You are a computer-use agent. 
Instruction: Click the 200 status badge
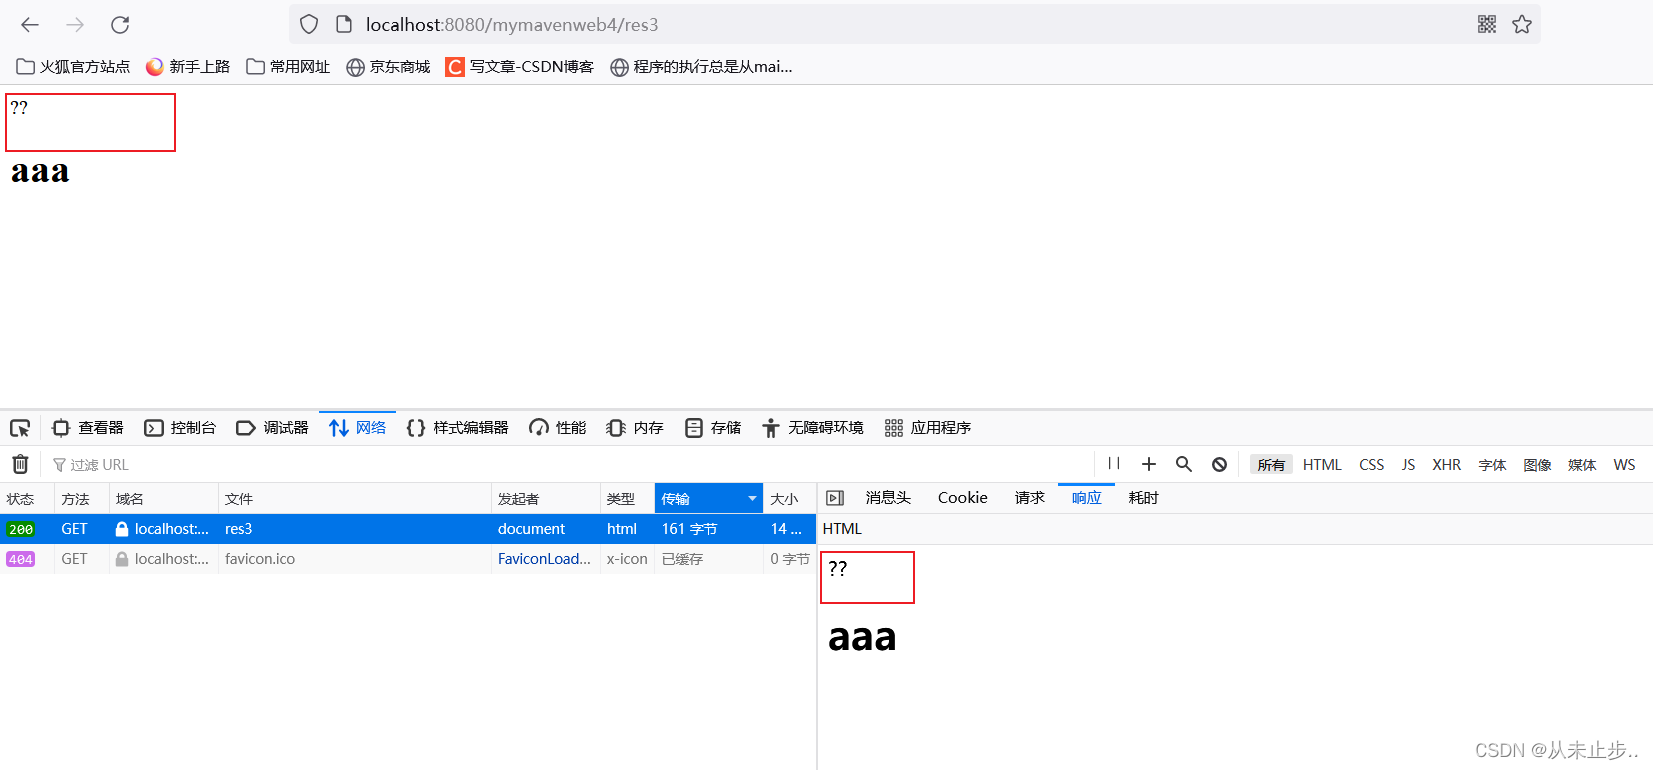(21, 529)
